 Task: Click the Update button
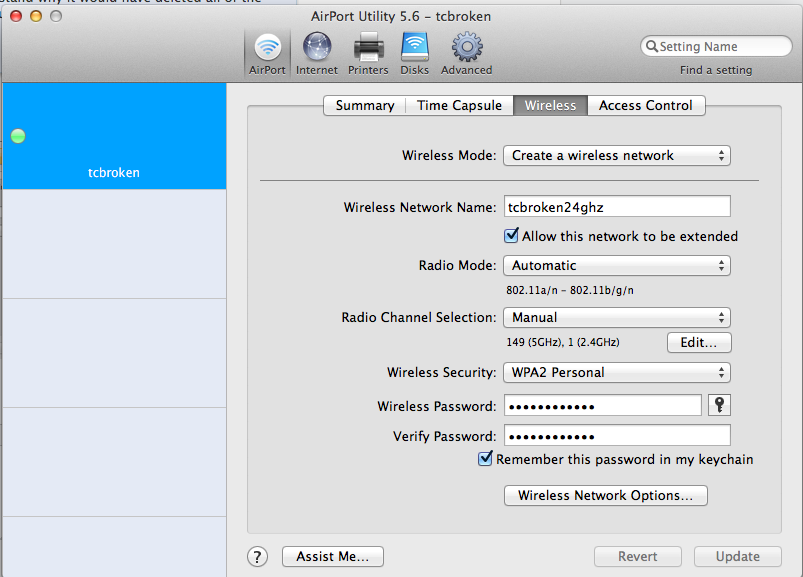738,557
